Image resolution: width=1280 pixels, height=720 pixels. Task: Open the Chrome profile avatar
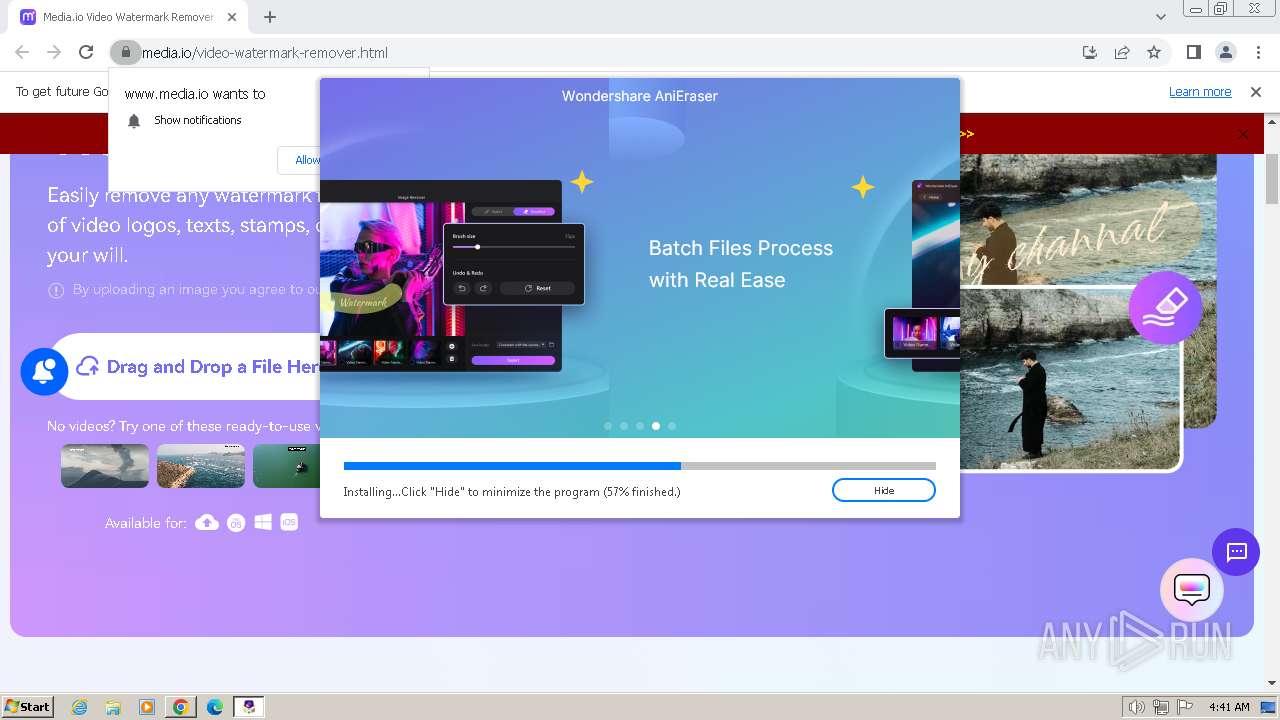(x=1226, y=52)
